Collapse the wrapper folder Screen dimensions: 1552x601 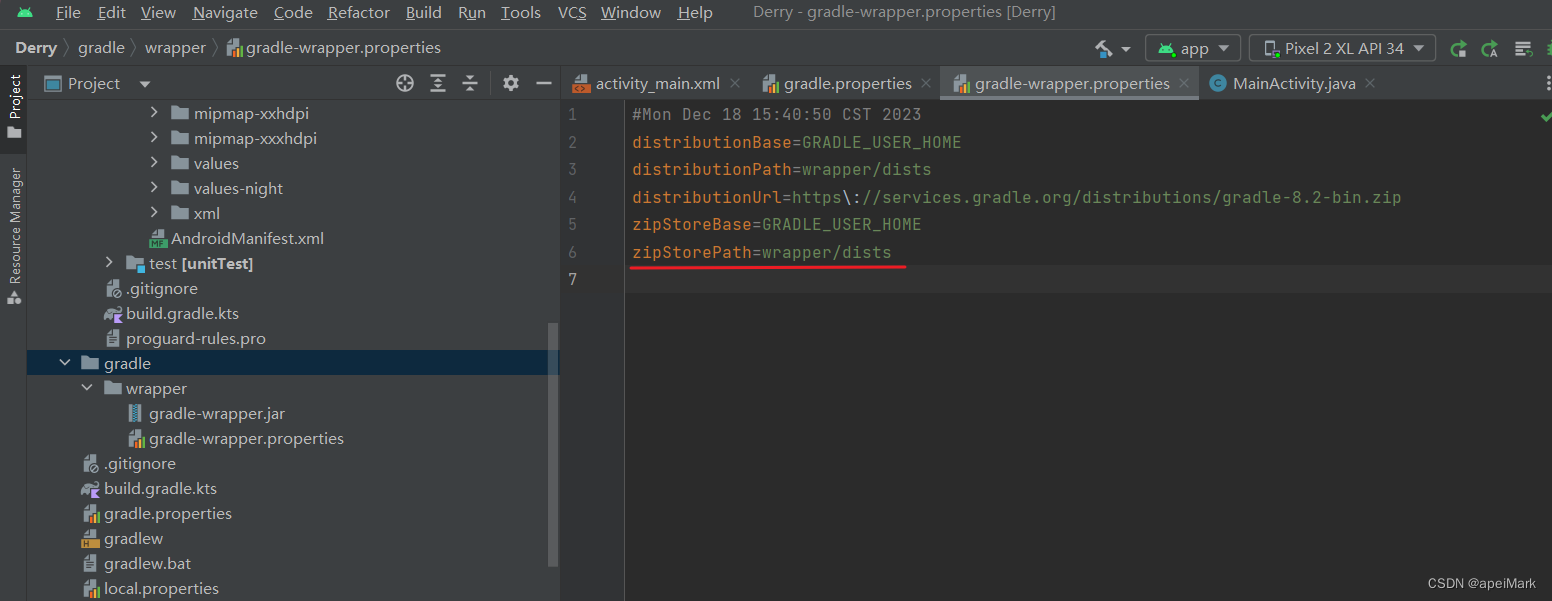click(x=87, y=388)
